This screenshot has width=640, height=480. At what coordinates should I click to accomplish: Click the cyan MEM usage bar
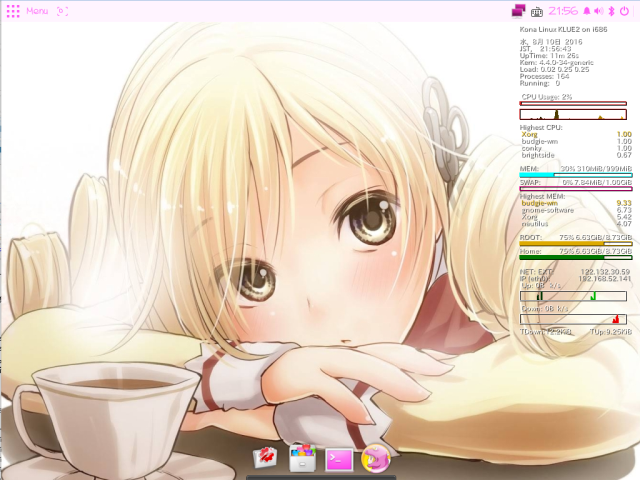tap(576, 175)
